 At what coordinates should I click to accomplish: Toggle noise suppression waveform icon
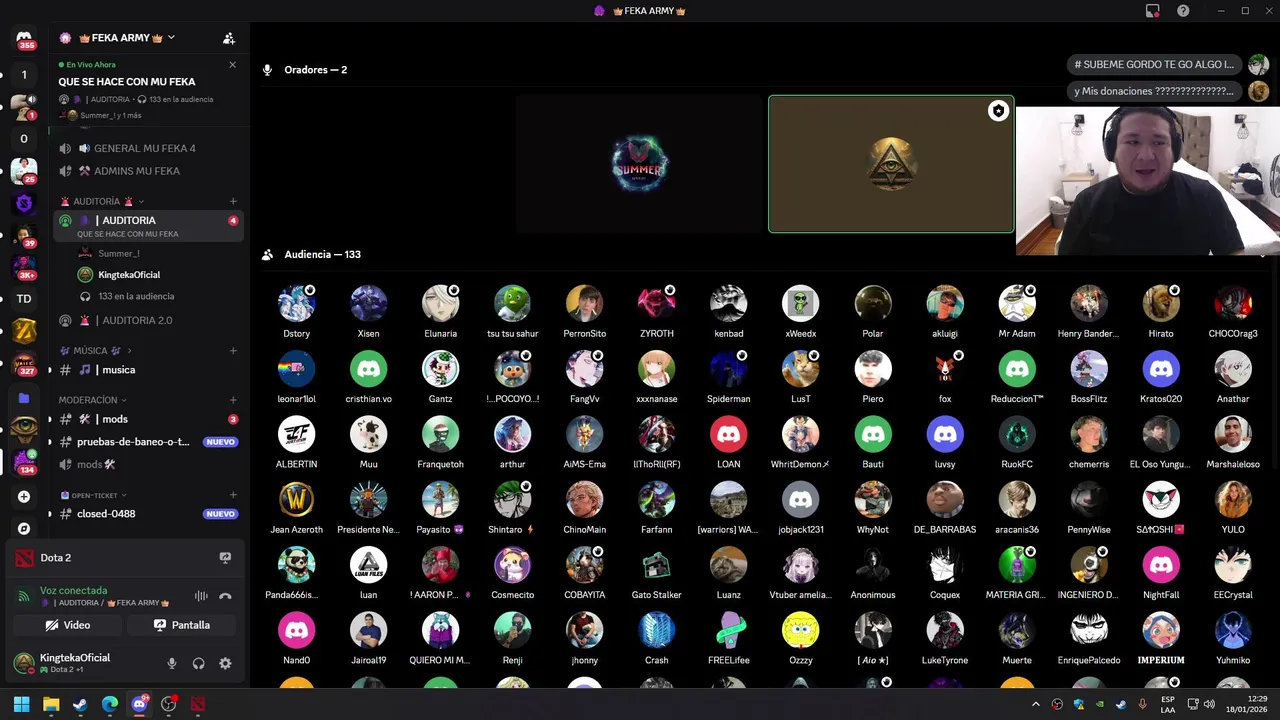(x=201, y=596)
